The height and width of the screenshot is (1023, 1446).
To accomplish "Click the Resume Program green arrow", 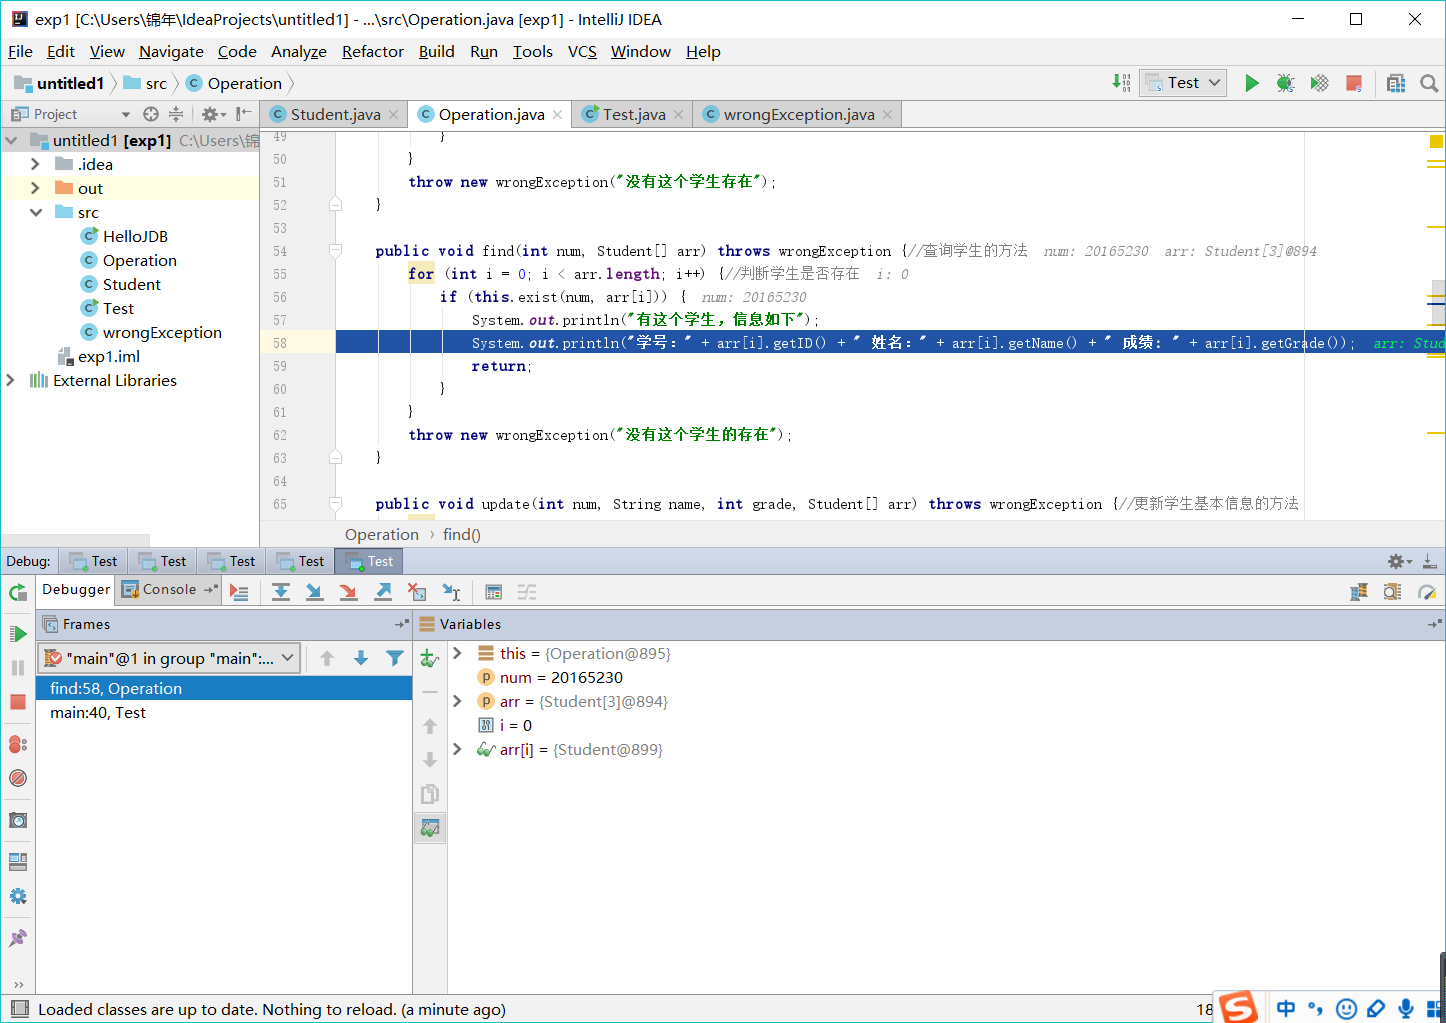I will tap(18, 634).
